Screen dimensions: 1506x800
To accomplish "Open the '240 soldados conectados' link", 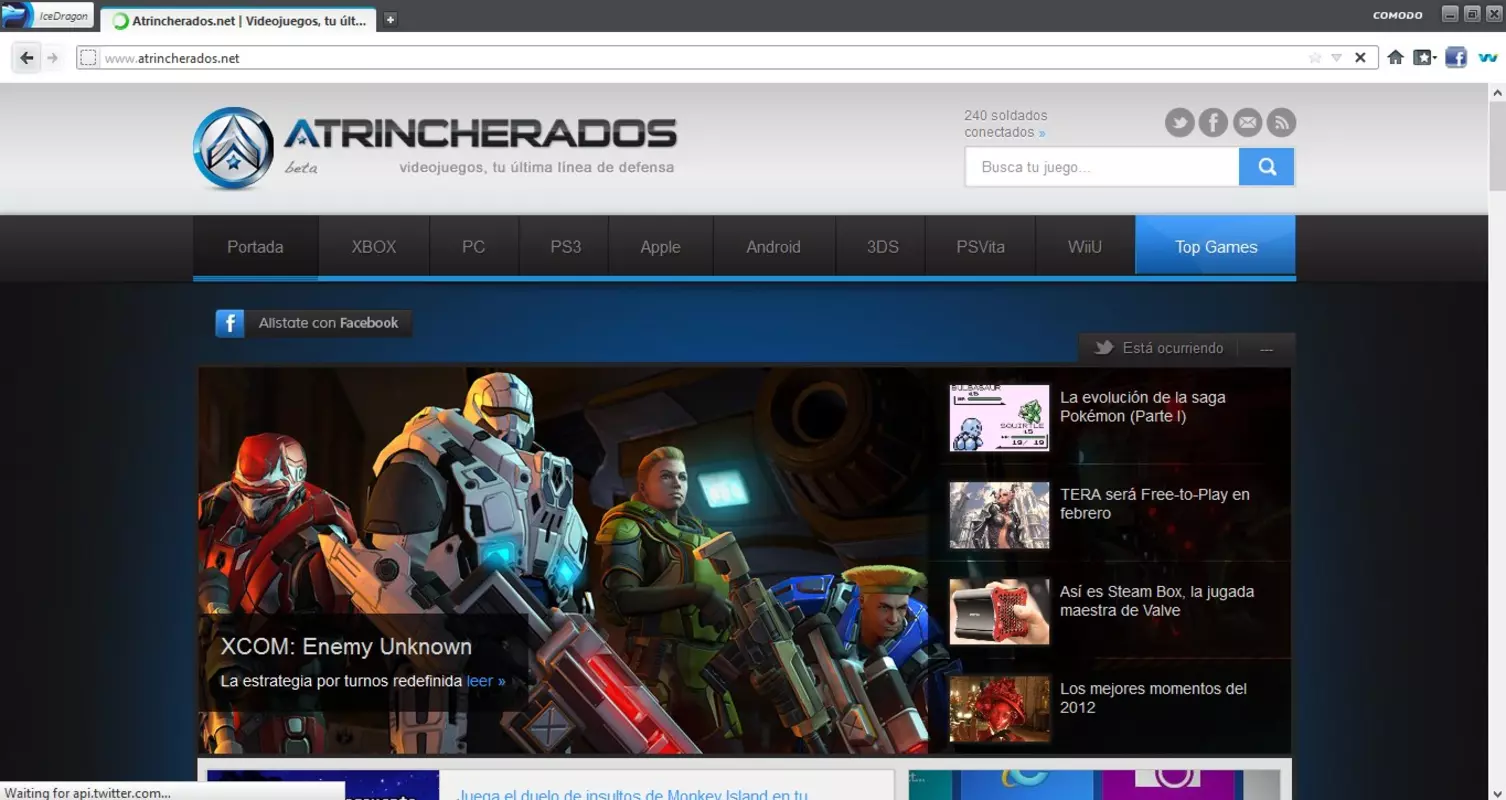I will (x=1005, y=124).
